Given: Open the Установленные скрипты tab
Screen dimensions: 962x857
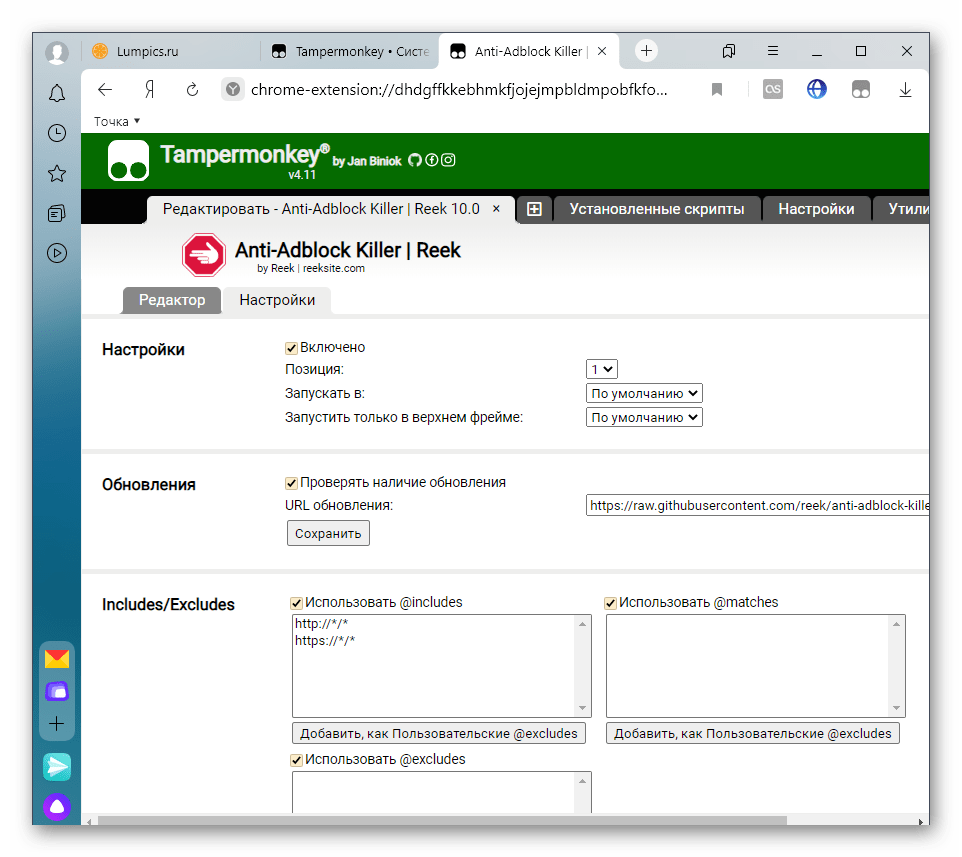Looking at the screenshot, I should (657, 209).
